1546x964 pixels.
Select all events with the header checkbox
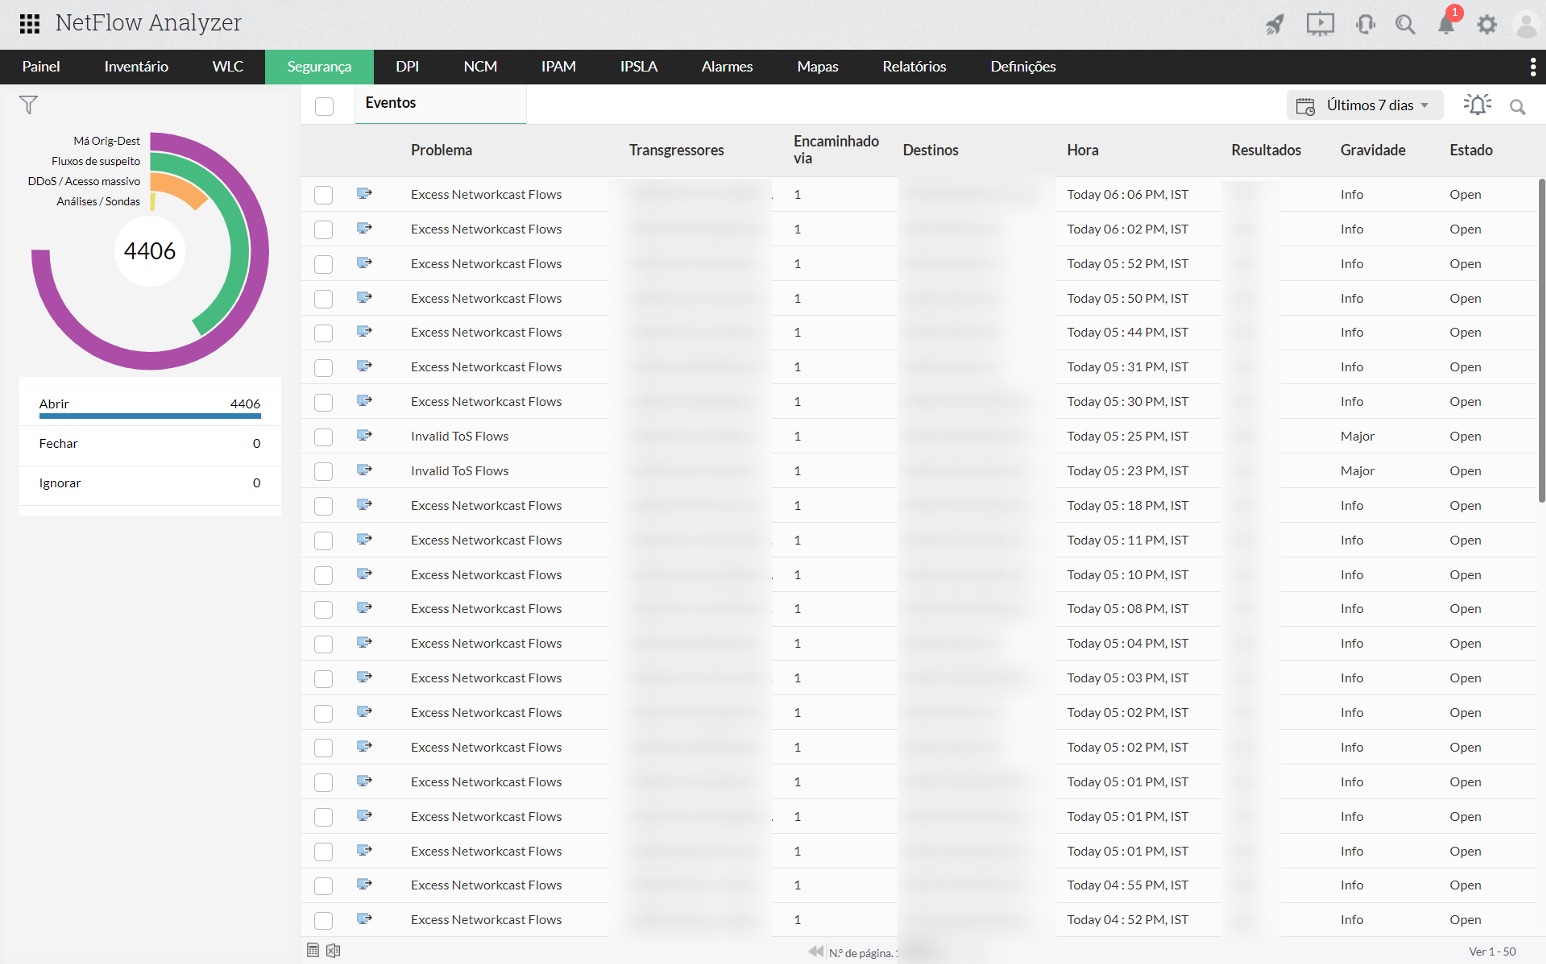coord(324,105)
